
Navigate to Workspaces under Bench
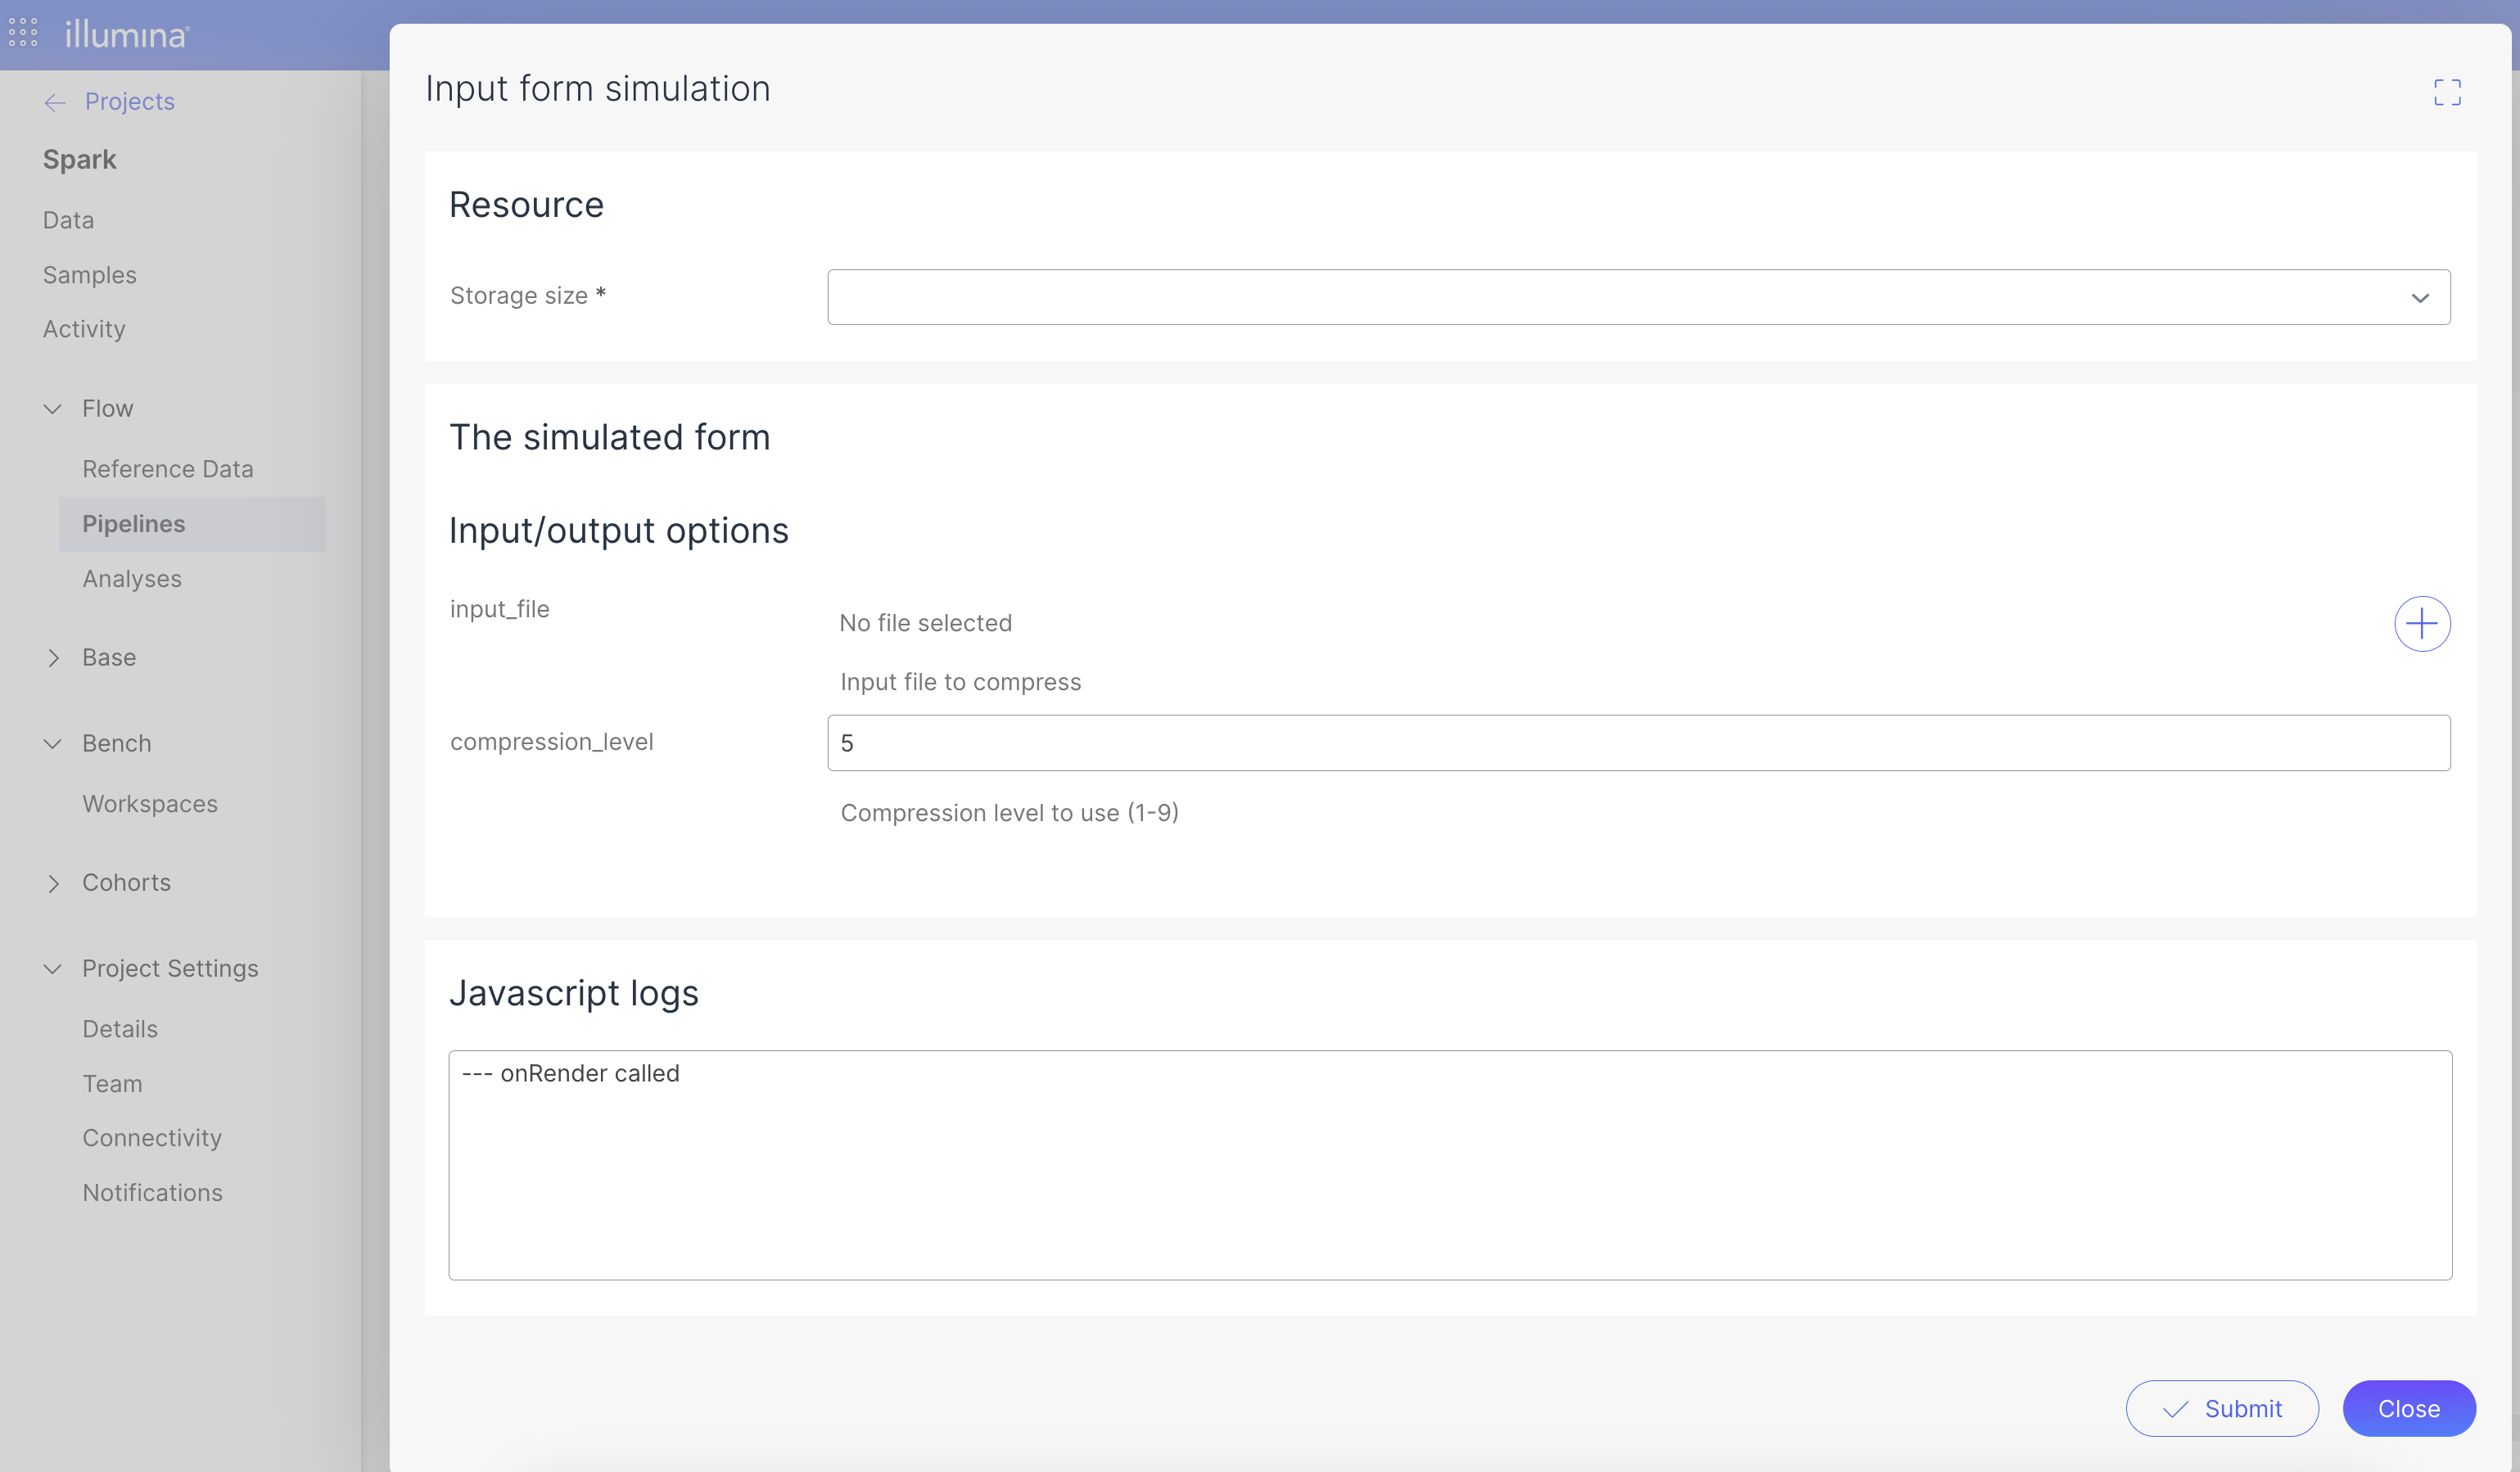pyautogui.click(x=150, y=804)
